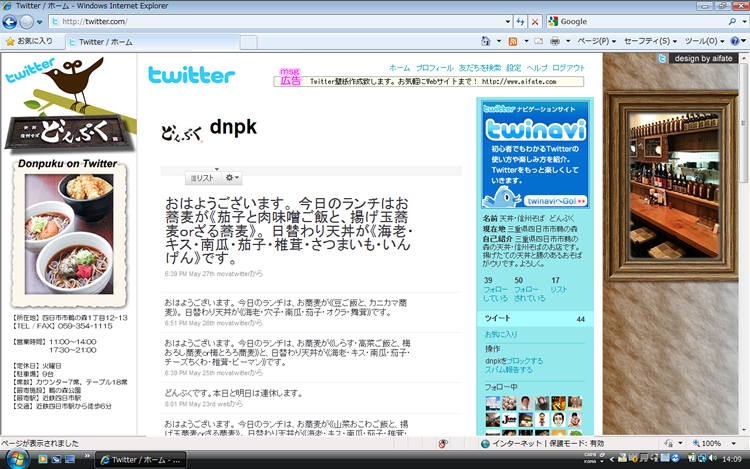The height and width of the screenshot is (469, 750).
Task: Click the Read Mail icon
Action: pyautogui.click(x=539, y=41)
